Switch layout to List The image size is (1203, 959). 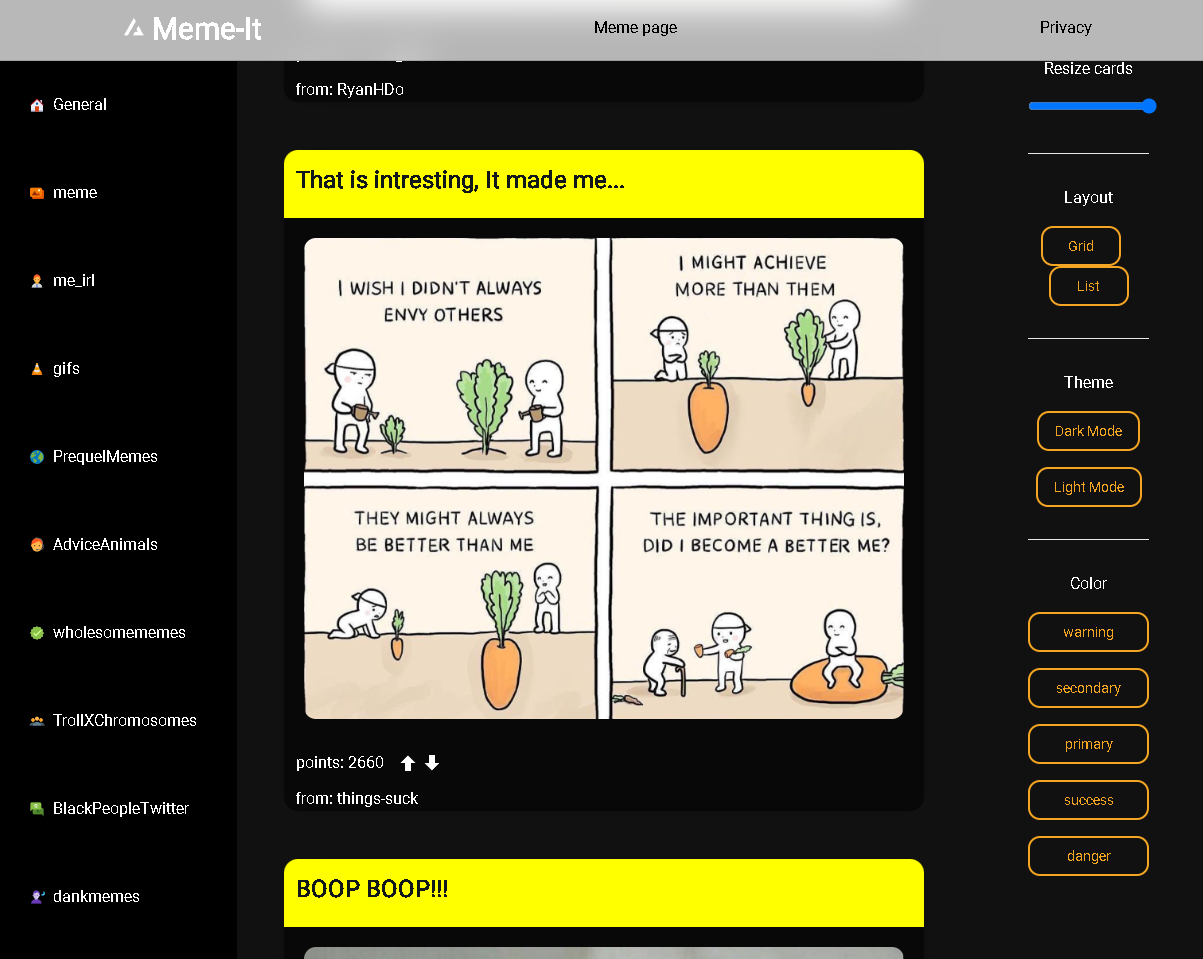[x=1088, y=286]
